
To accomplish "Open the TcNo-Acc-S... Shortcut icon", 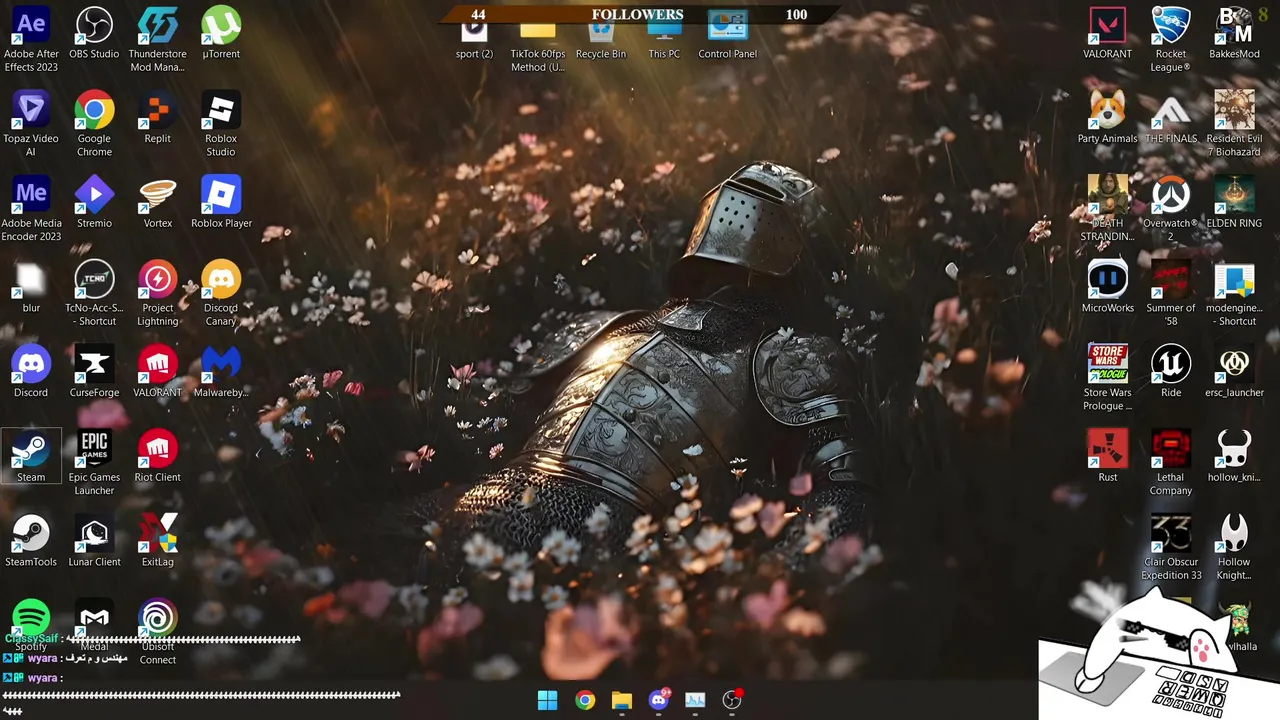I will 94,294.
